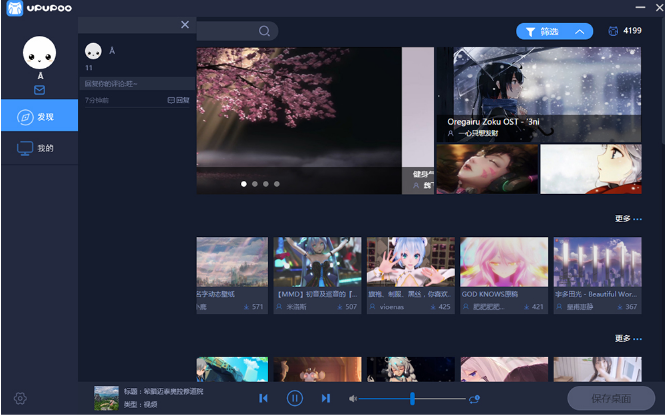Click download icon next to 507
The height and width of the screenshot is (415, 665).
pos(340,307)
